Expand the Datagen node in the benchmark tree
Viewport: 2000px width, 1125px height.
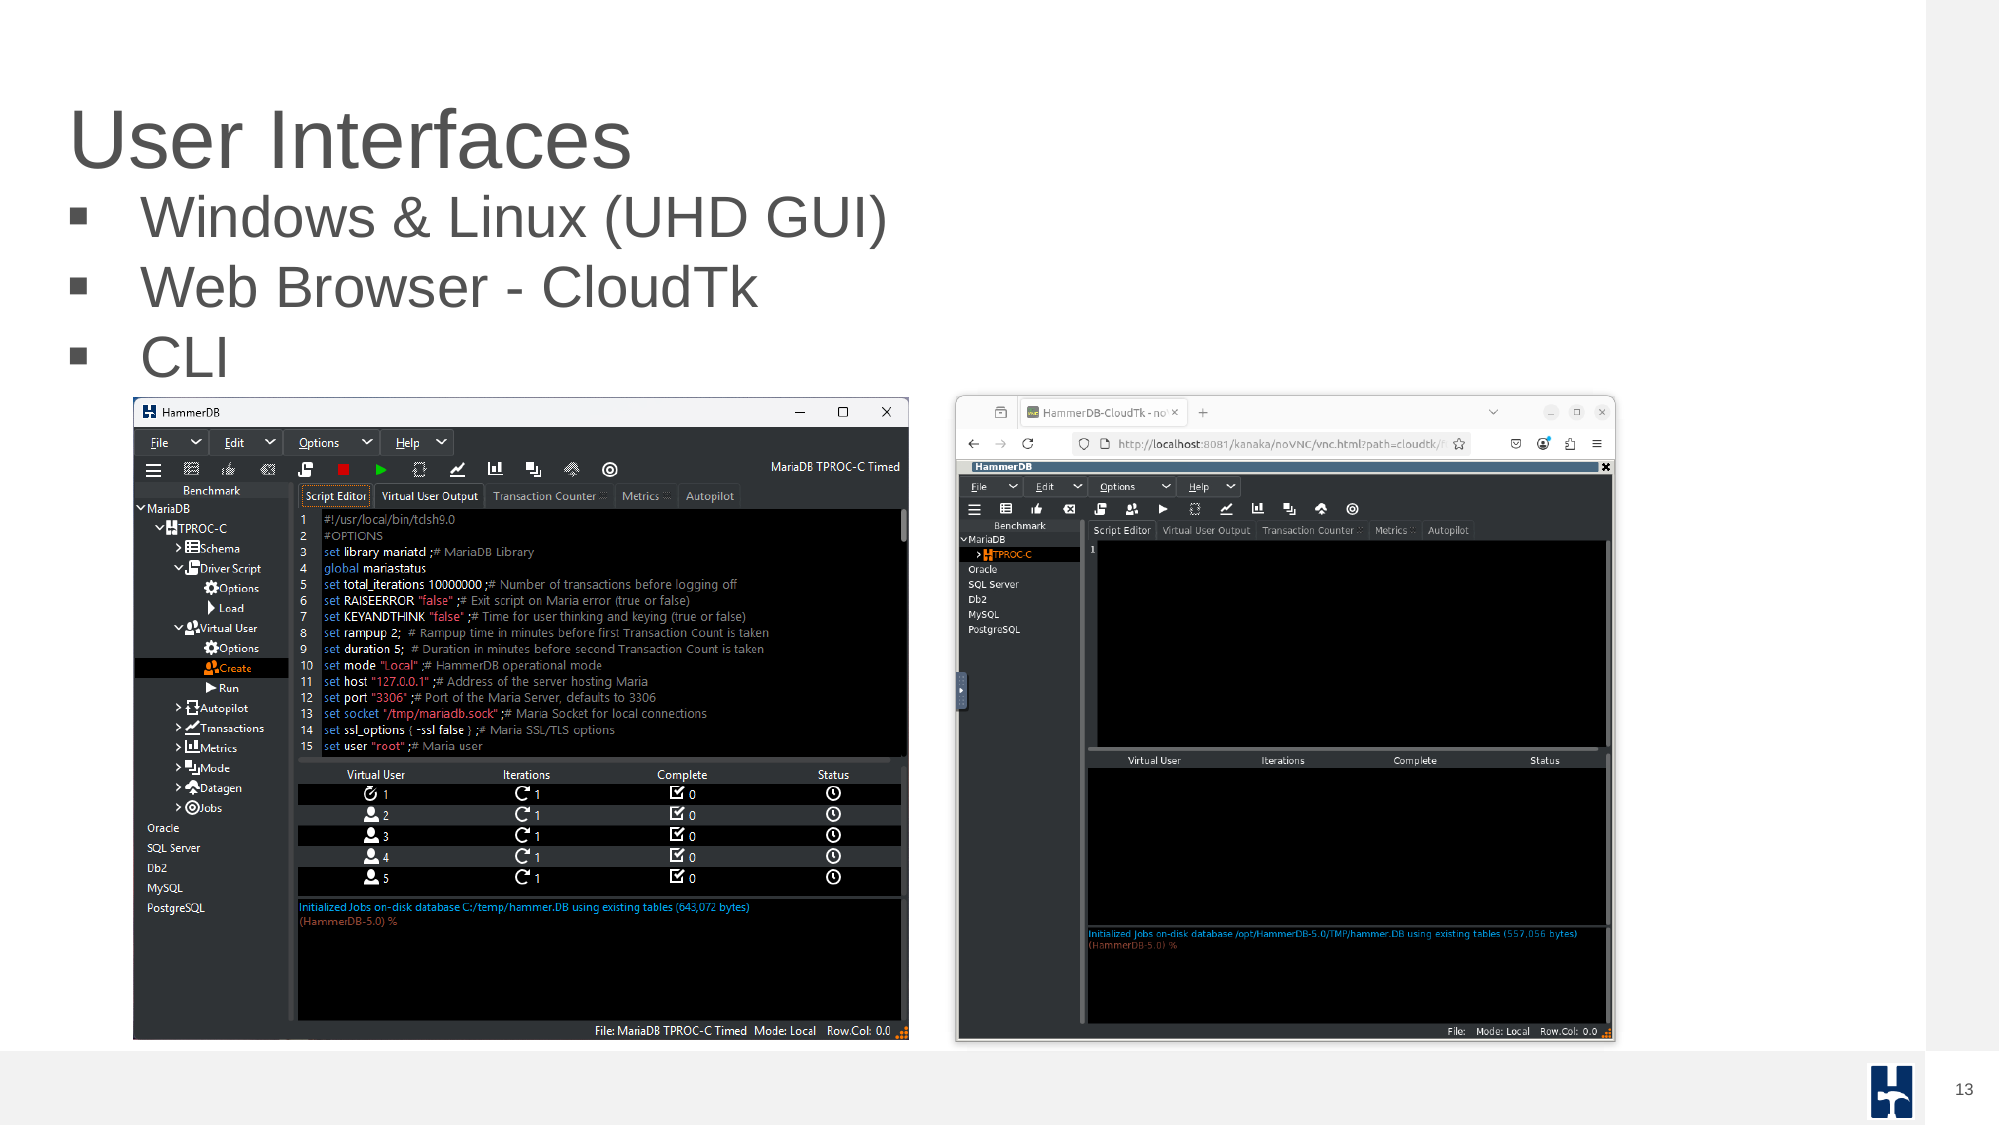[179, 788]
